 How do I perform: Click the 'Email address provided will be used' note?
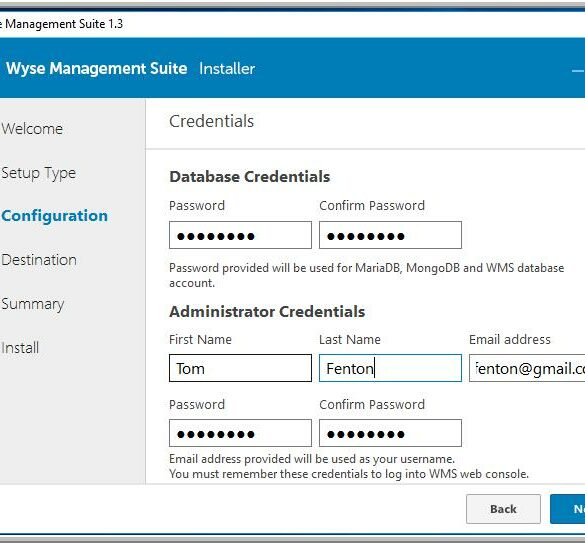pyautogui.click(x=312, y=459)
